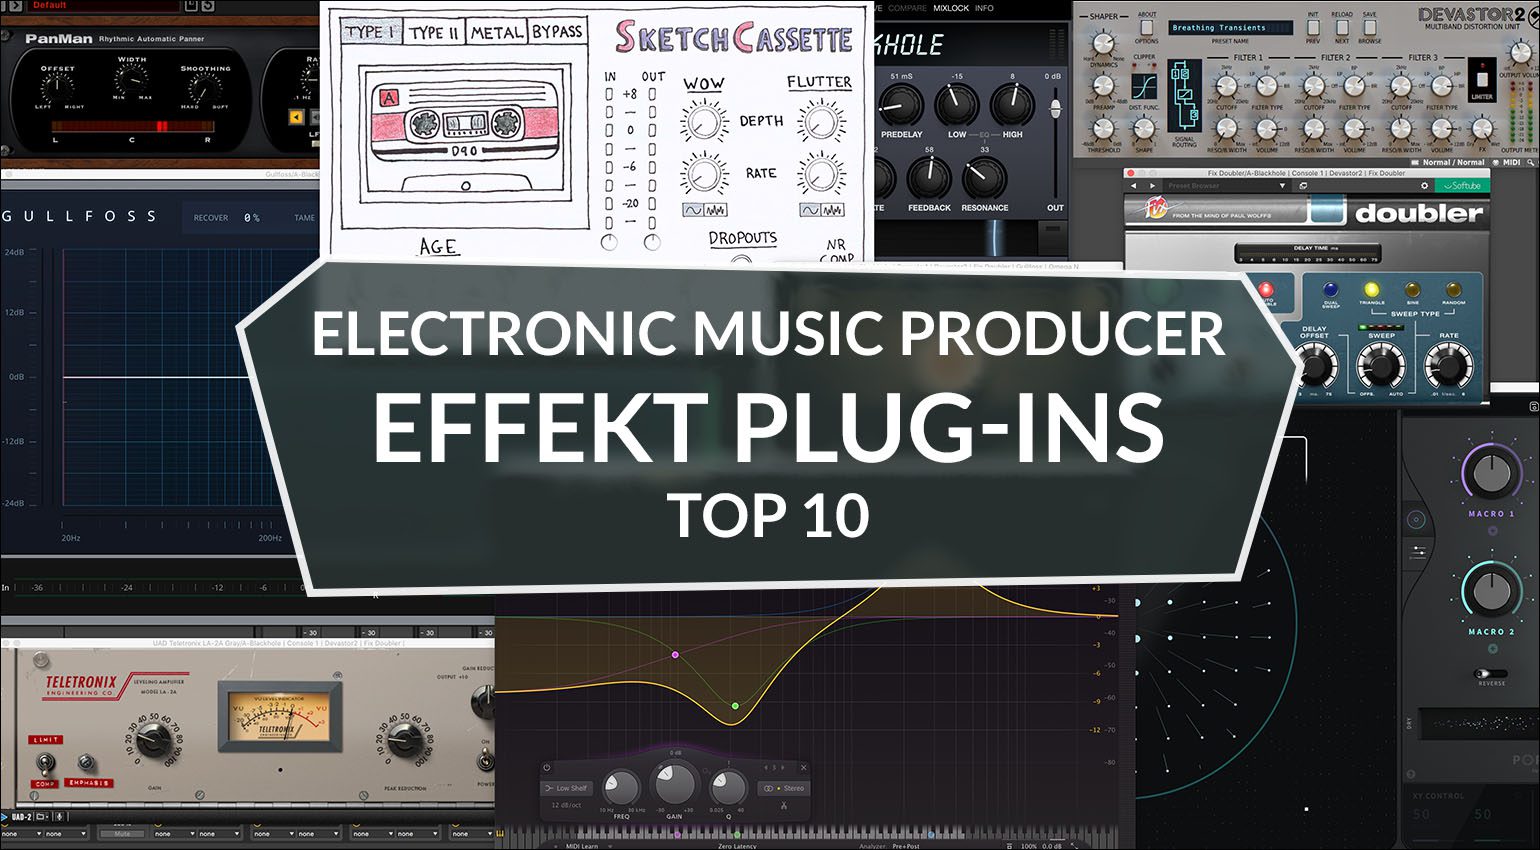Click the WOW rate knob
This screenshot has width=1540, height=850.
point(704,174)
